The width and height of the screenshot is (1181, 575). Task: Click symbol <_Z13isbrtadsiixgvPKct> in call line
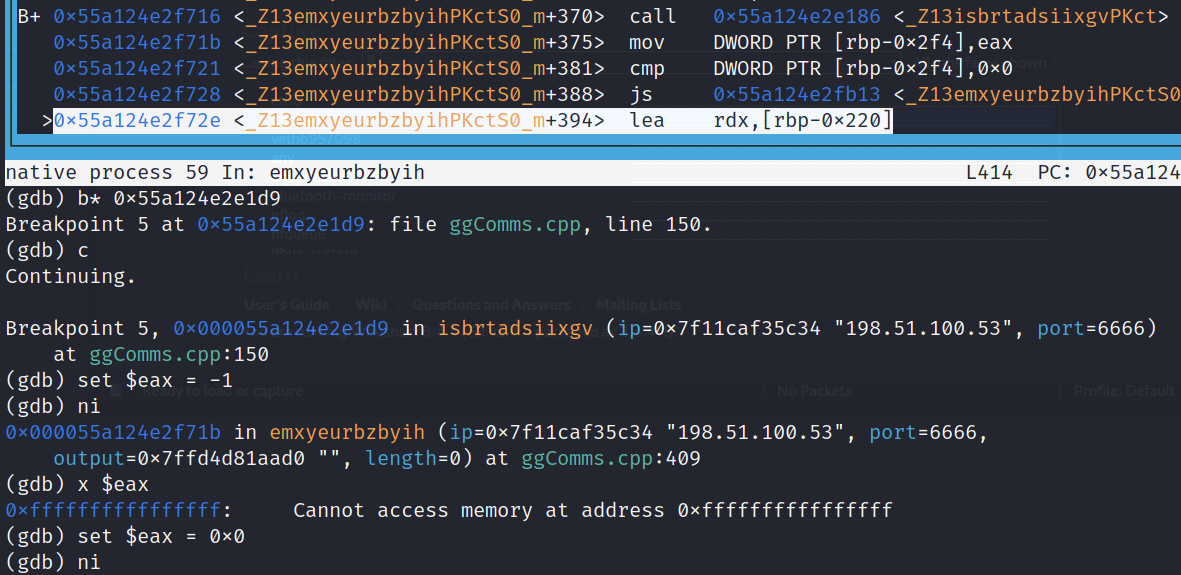tap(1032, 17)
